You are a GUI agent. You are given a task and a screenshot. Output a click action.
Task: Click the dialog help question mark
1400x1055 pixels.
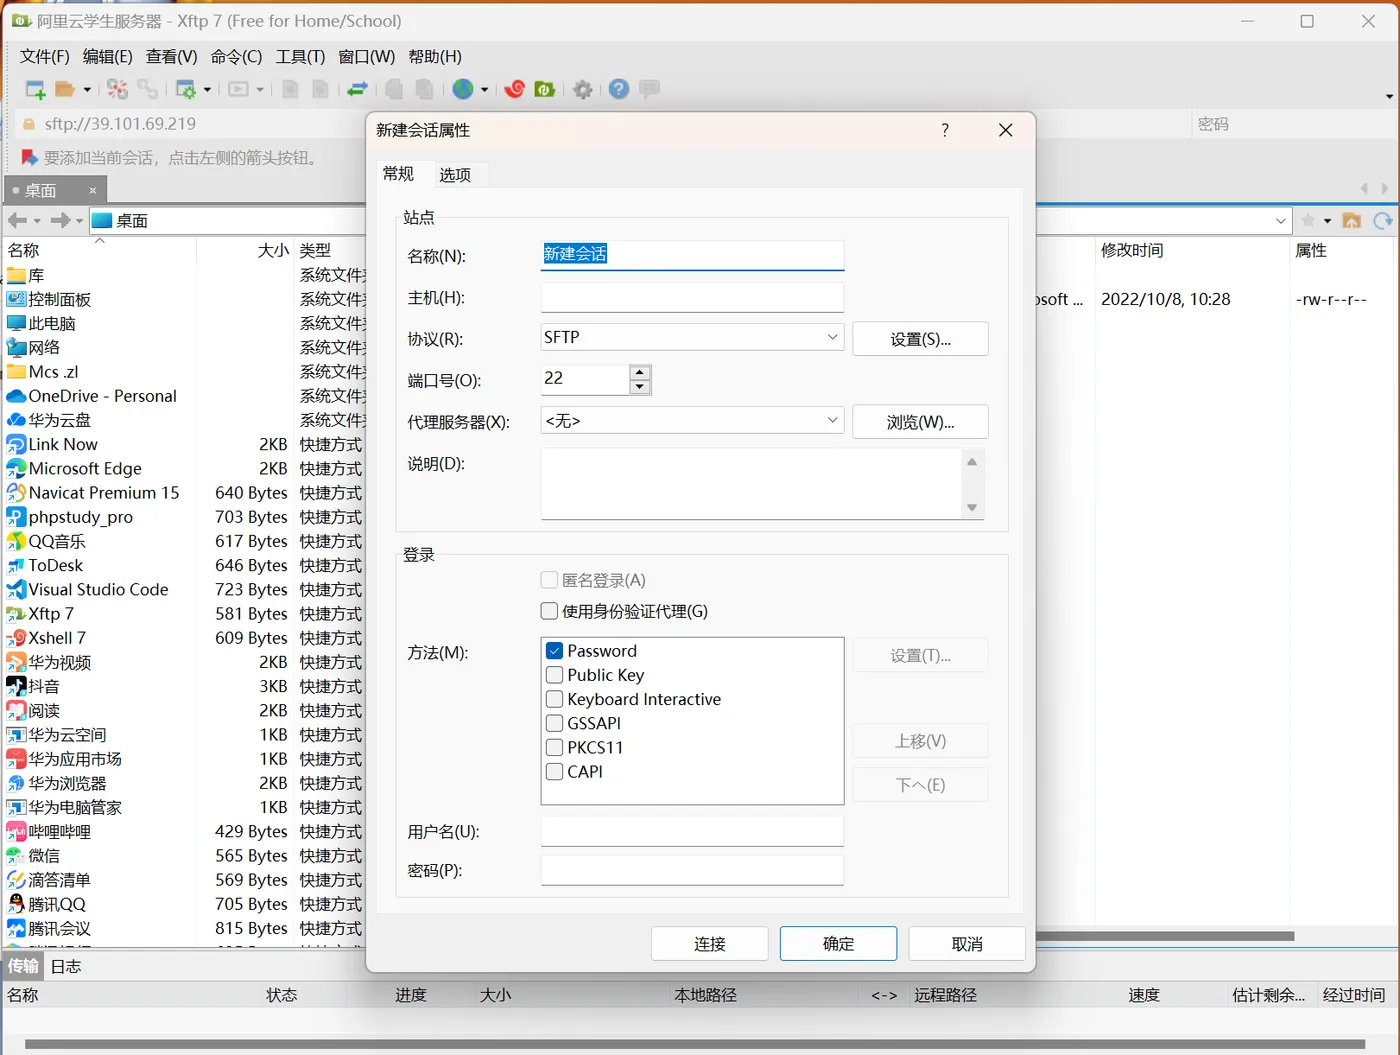pos(945,131)
